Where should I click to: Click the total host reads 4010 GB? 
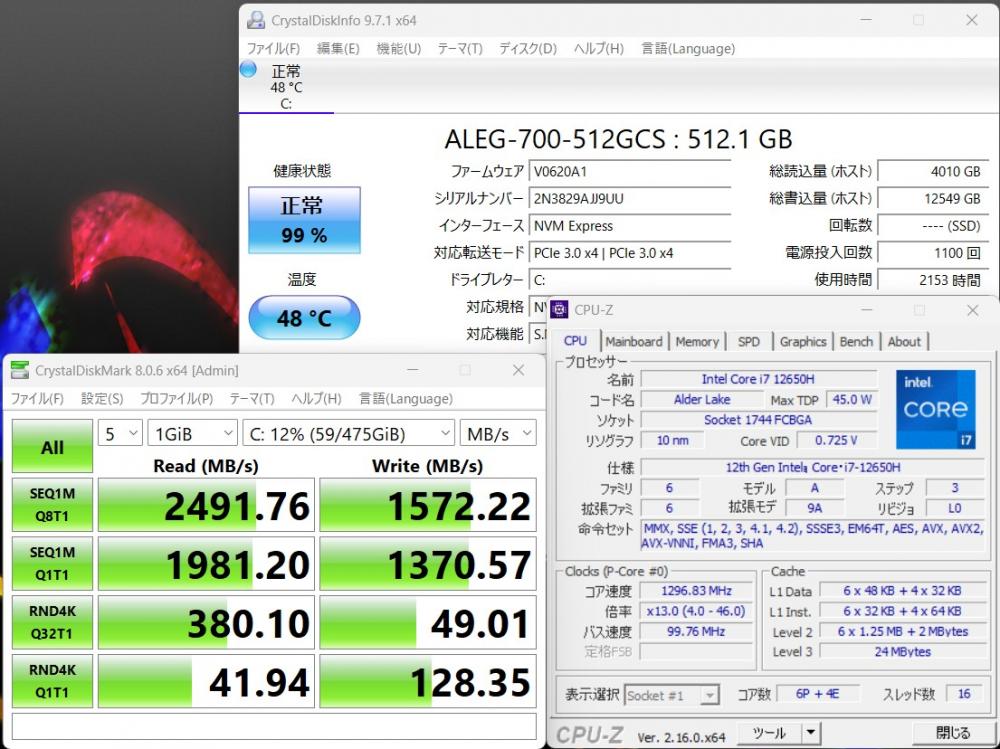(933, 172)
